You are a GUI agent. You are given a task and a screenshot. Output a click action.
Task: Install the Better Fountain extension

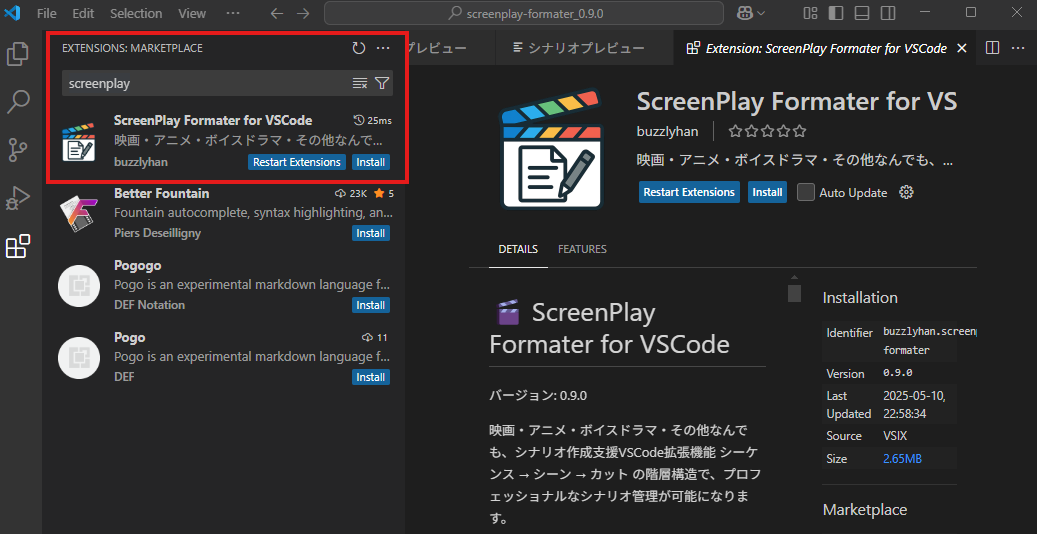[x=371, y=234]
